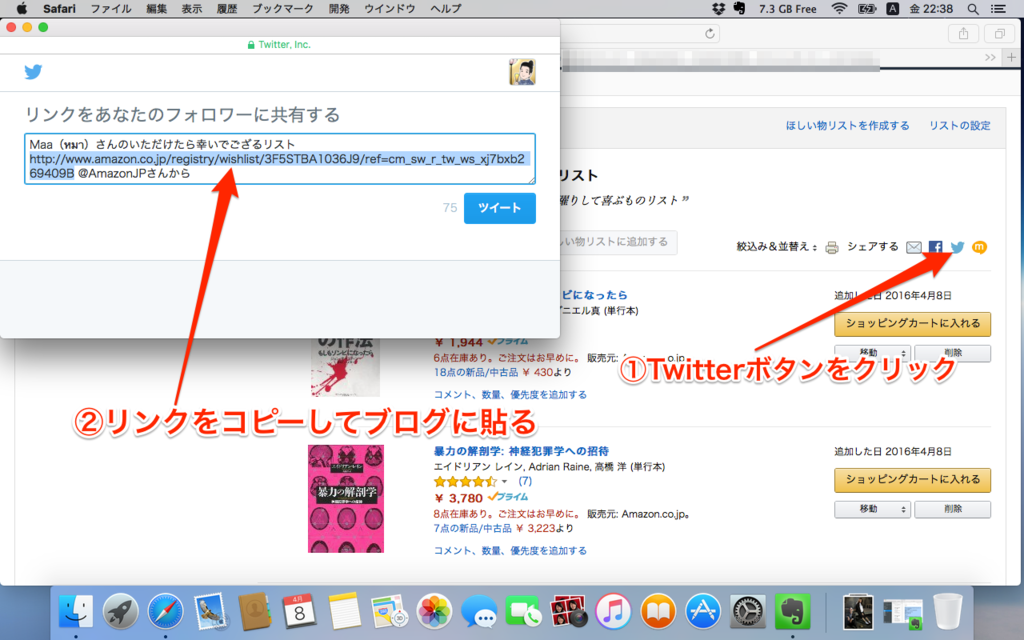Open Notes in the Dock
1024x640 pixels.
point(344,611)
